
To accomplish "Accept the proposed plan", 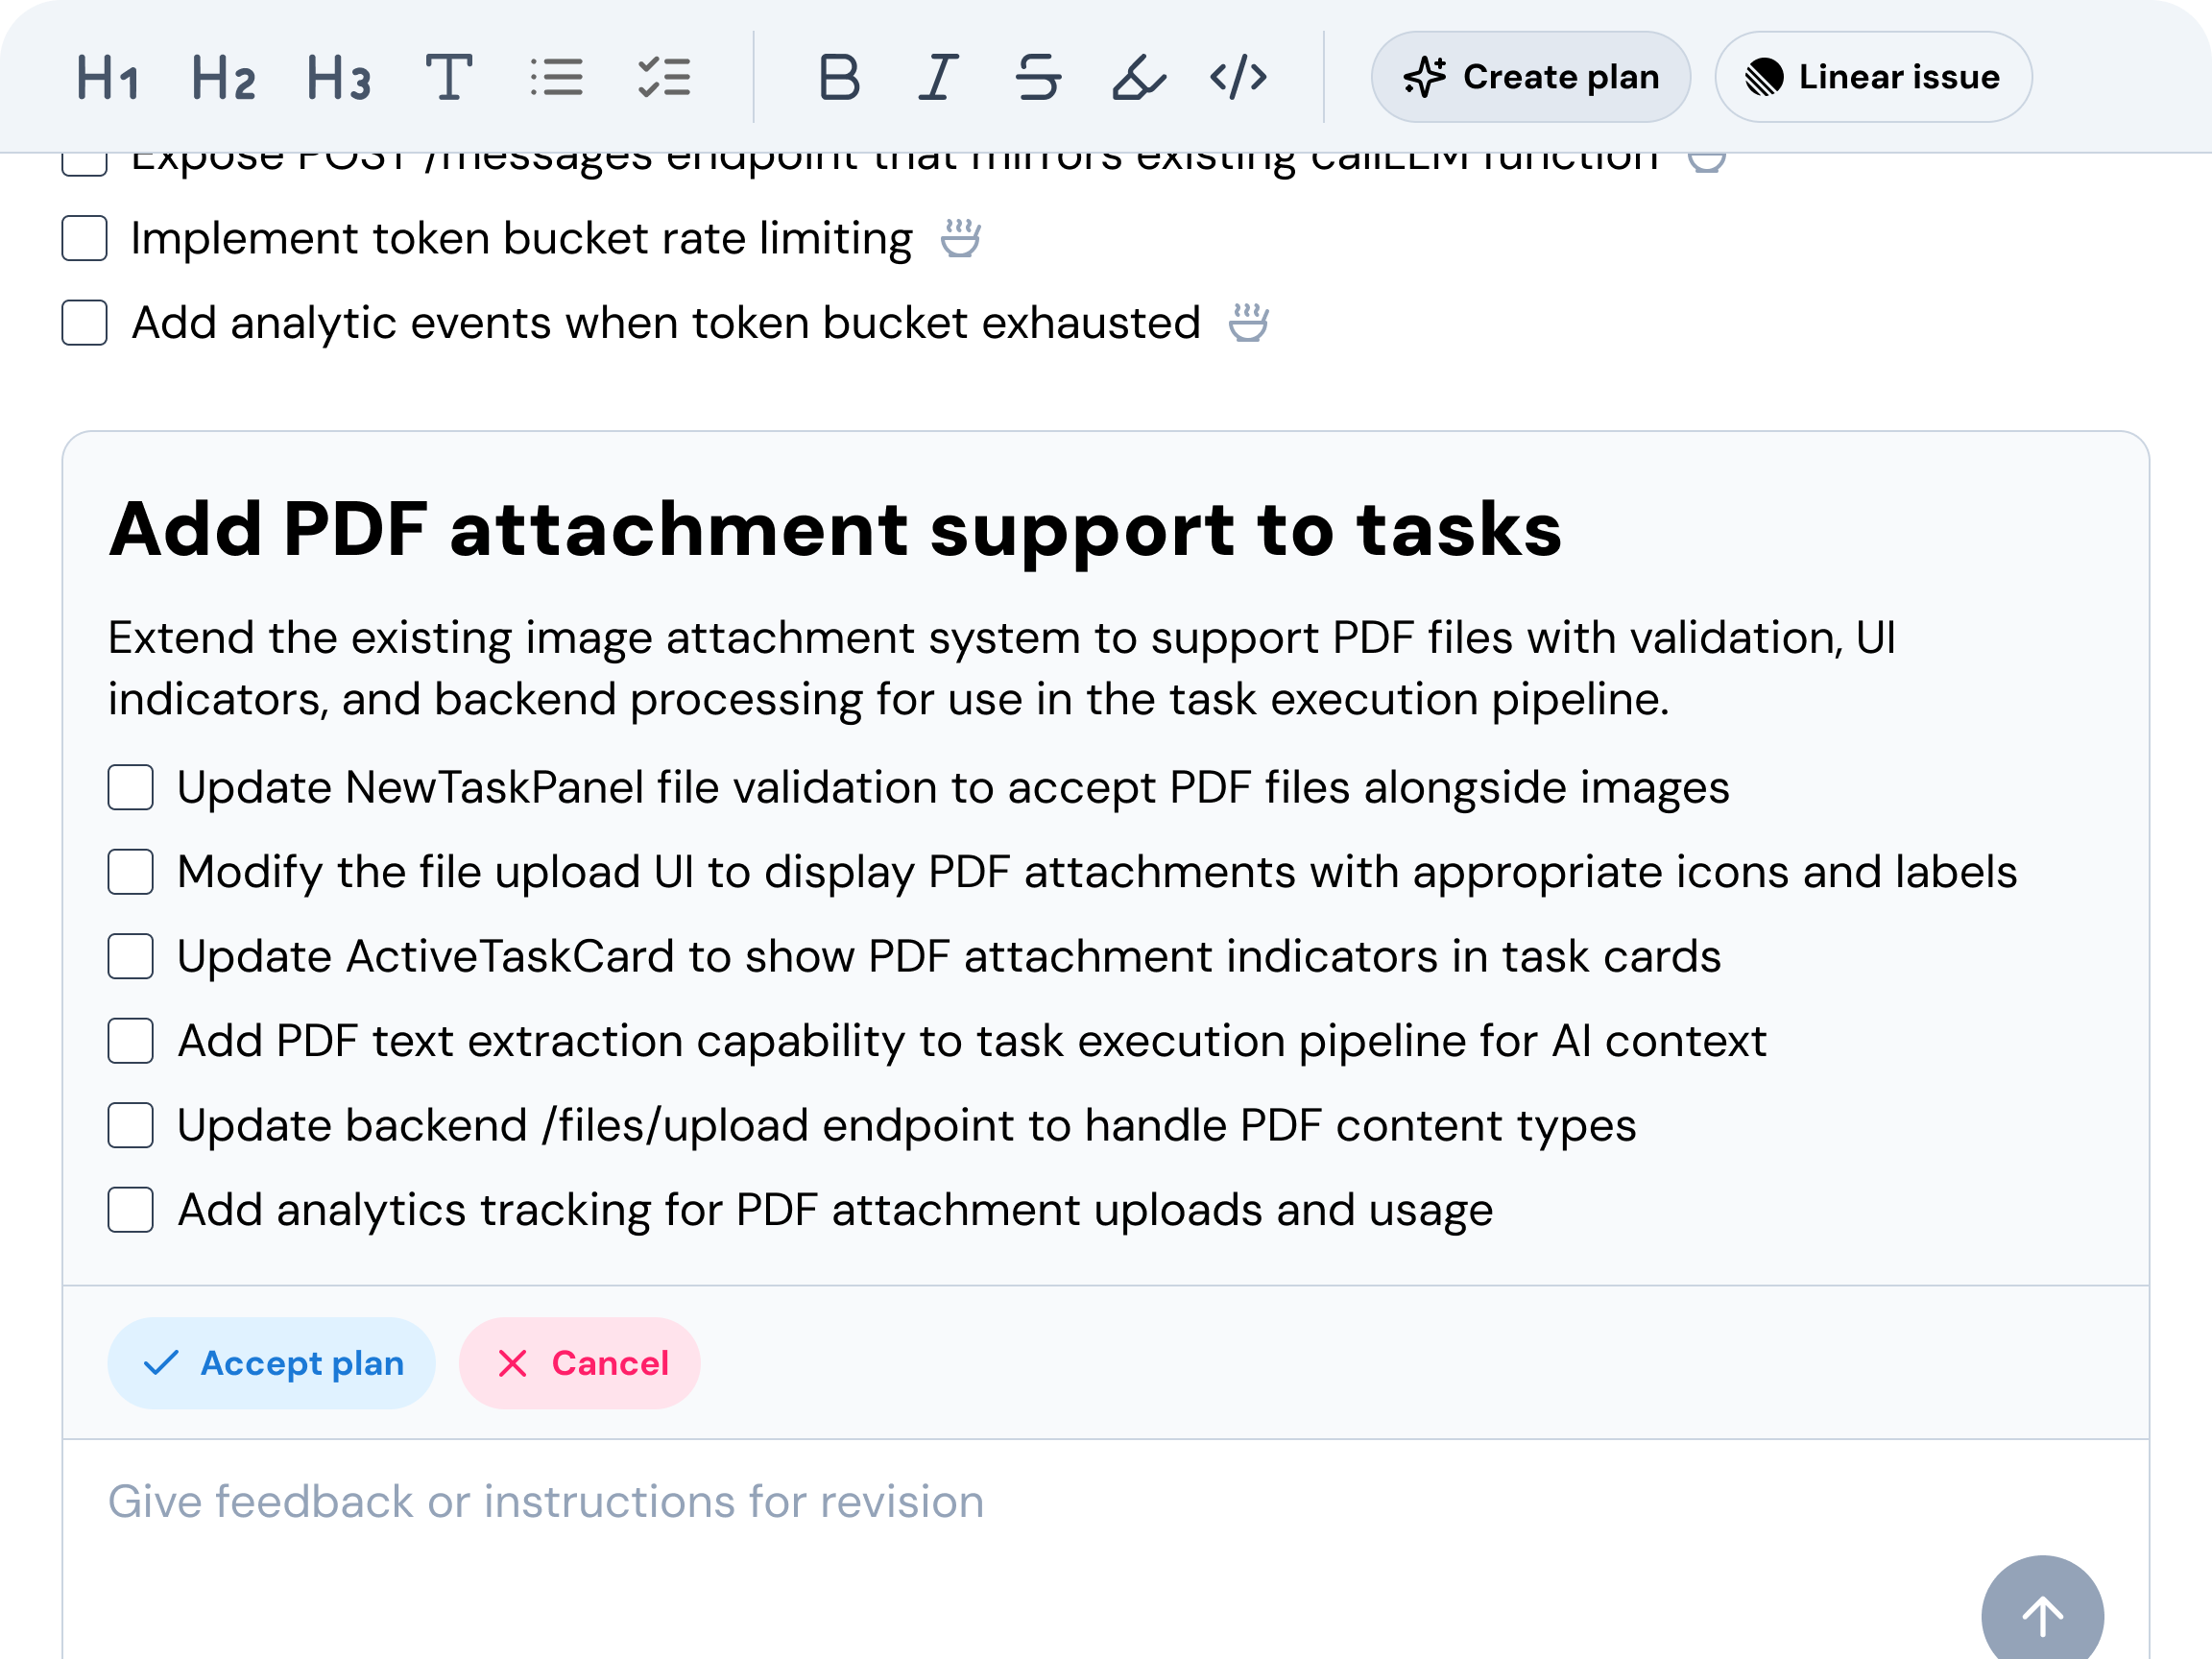I will (x=272, y=1363).
